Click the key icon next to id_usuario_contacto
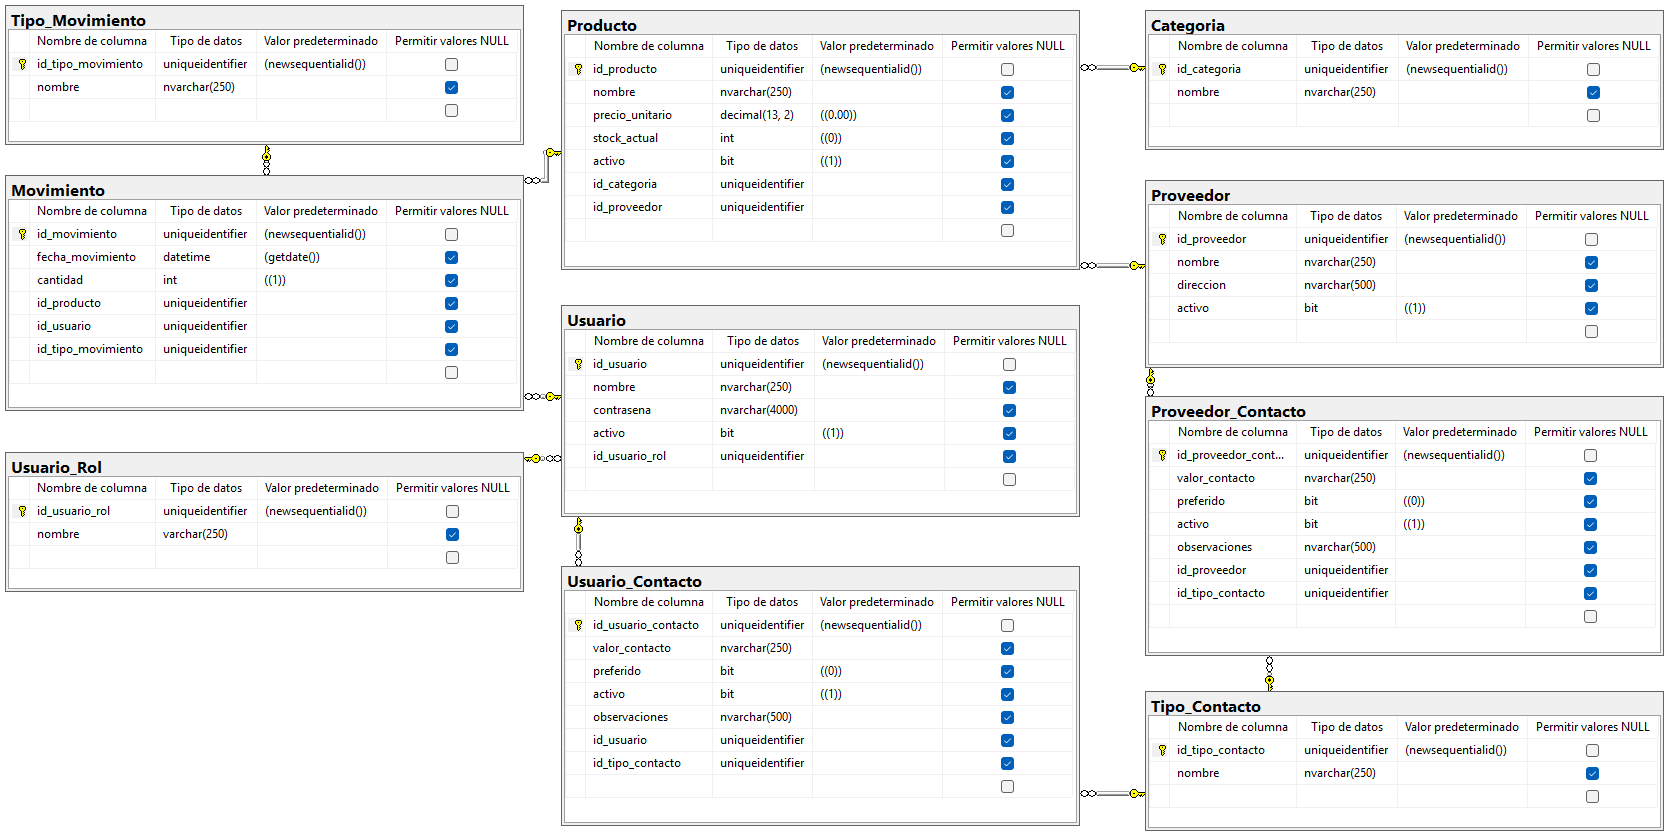The image size is (1668, 836). 578,625
